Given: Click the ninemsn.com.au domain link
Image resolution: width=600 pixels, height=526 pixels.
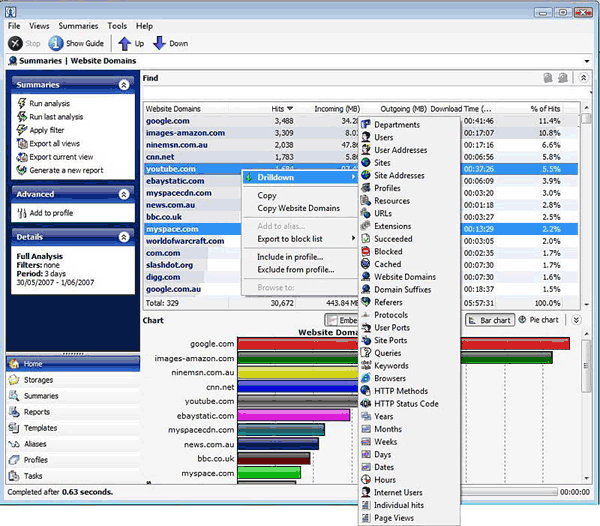Looking at the screenshot, I should click(x=177, y=145).
